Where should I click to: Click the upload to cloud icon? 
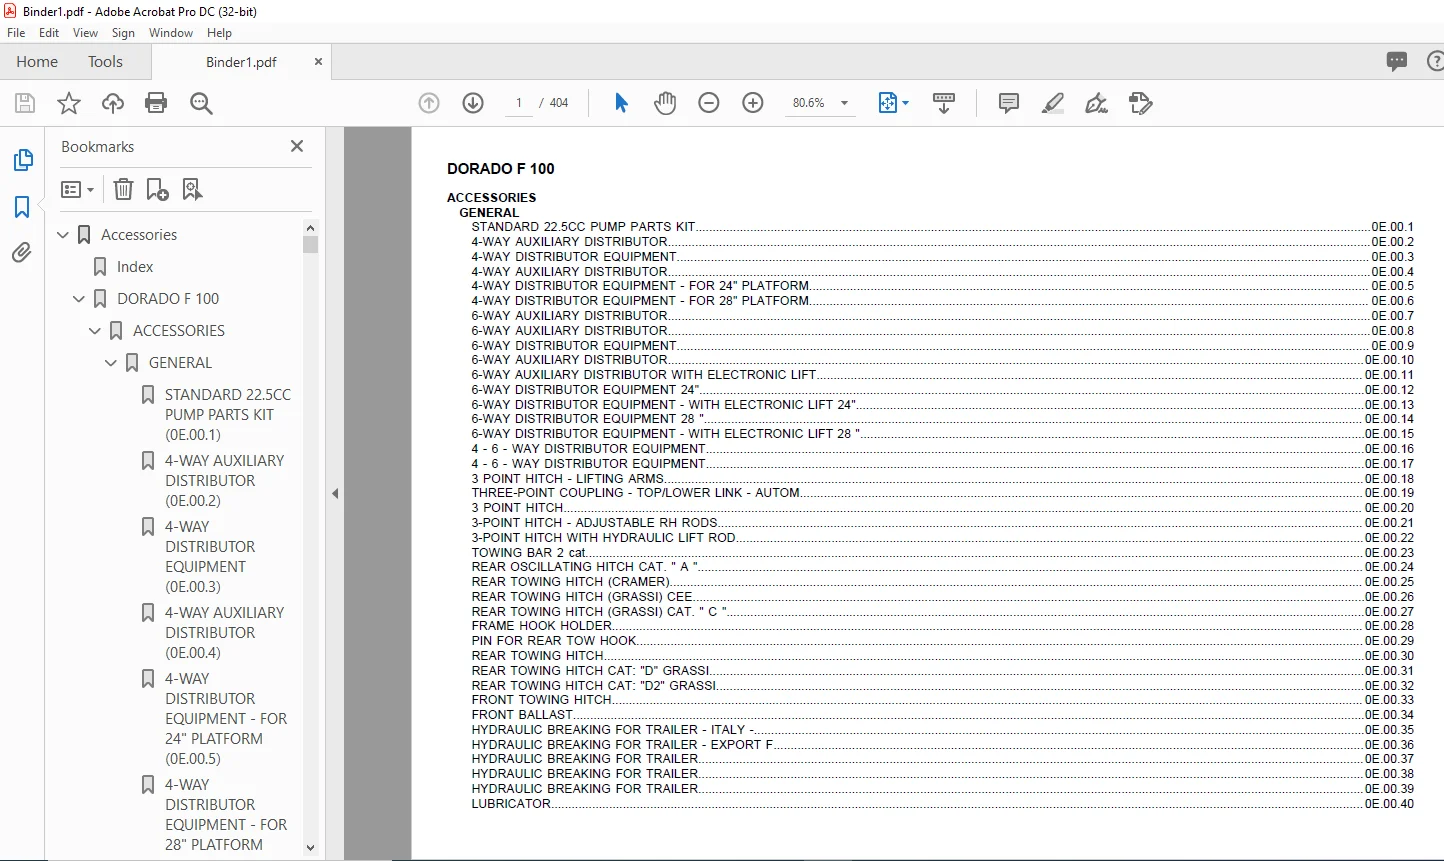pyautogui.click(x=113, y=103)
